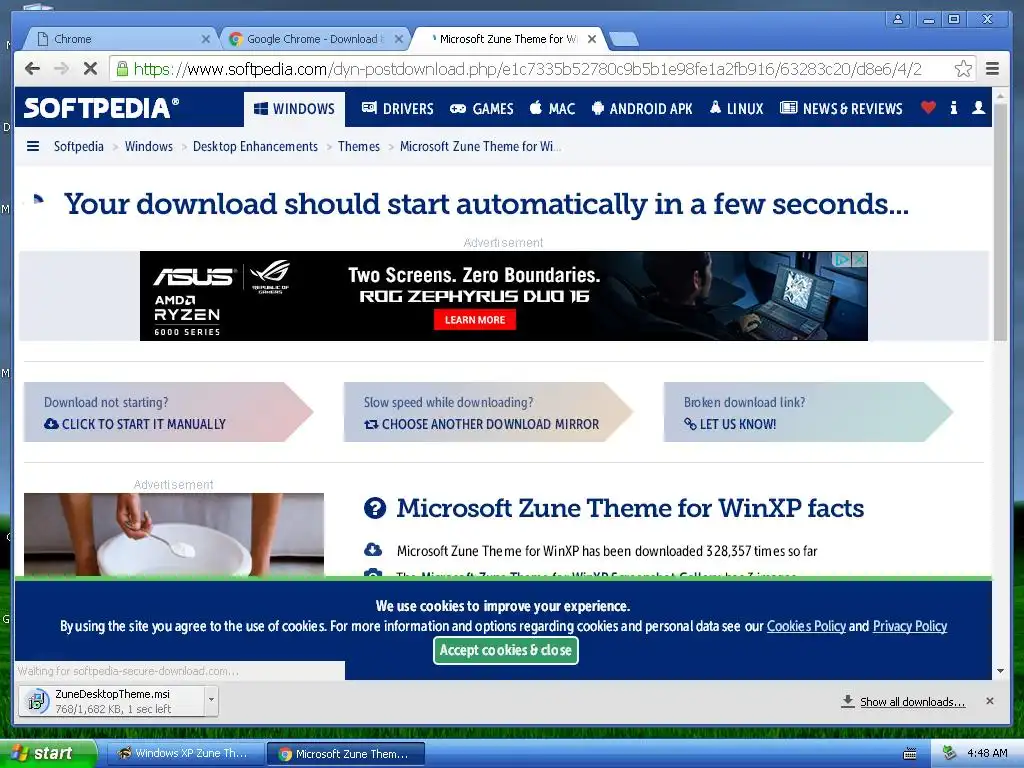
Task: Click scrollbar up arrow
Action: click(1000, 95)
